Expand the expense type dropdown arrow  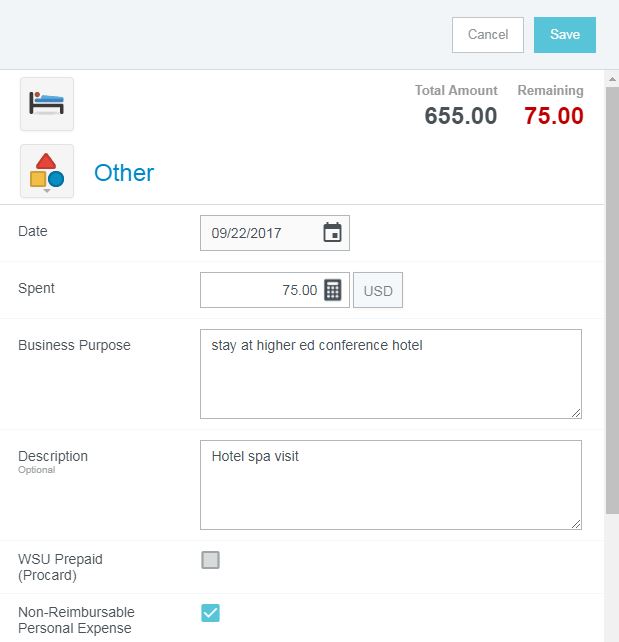[47, 190]
